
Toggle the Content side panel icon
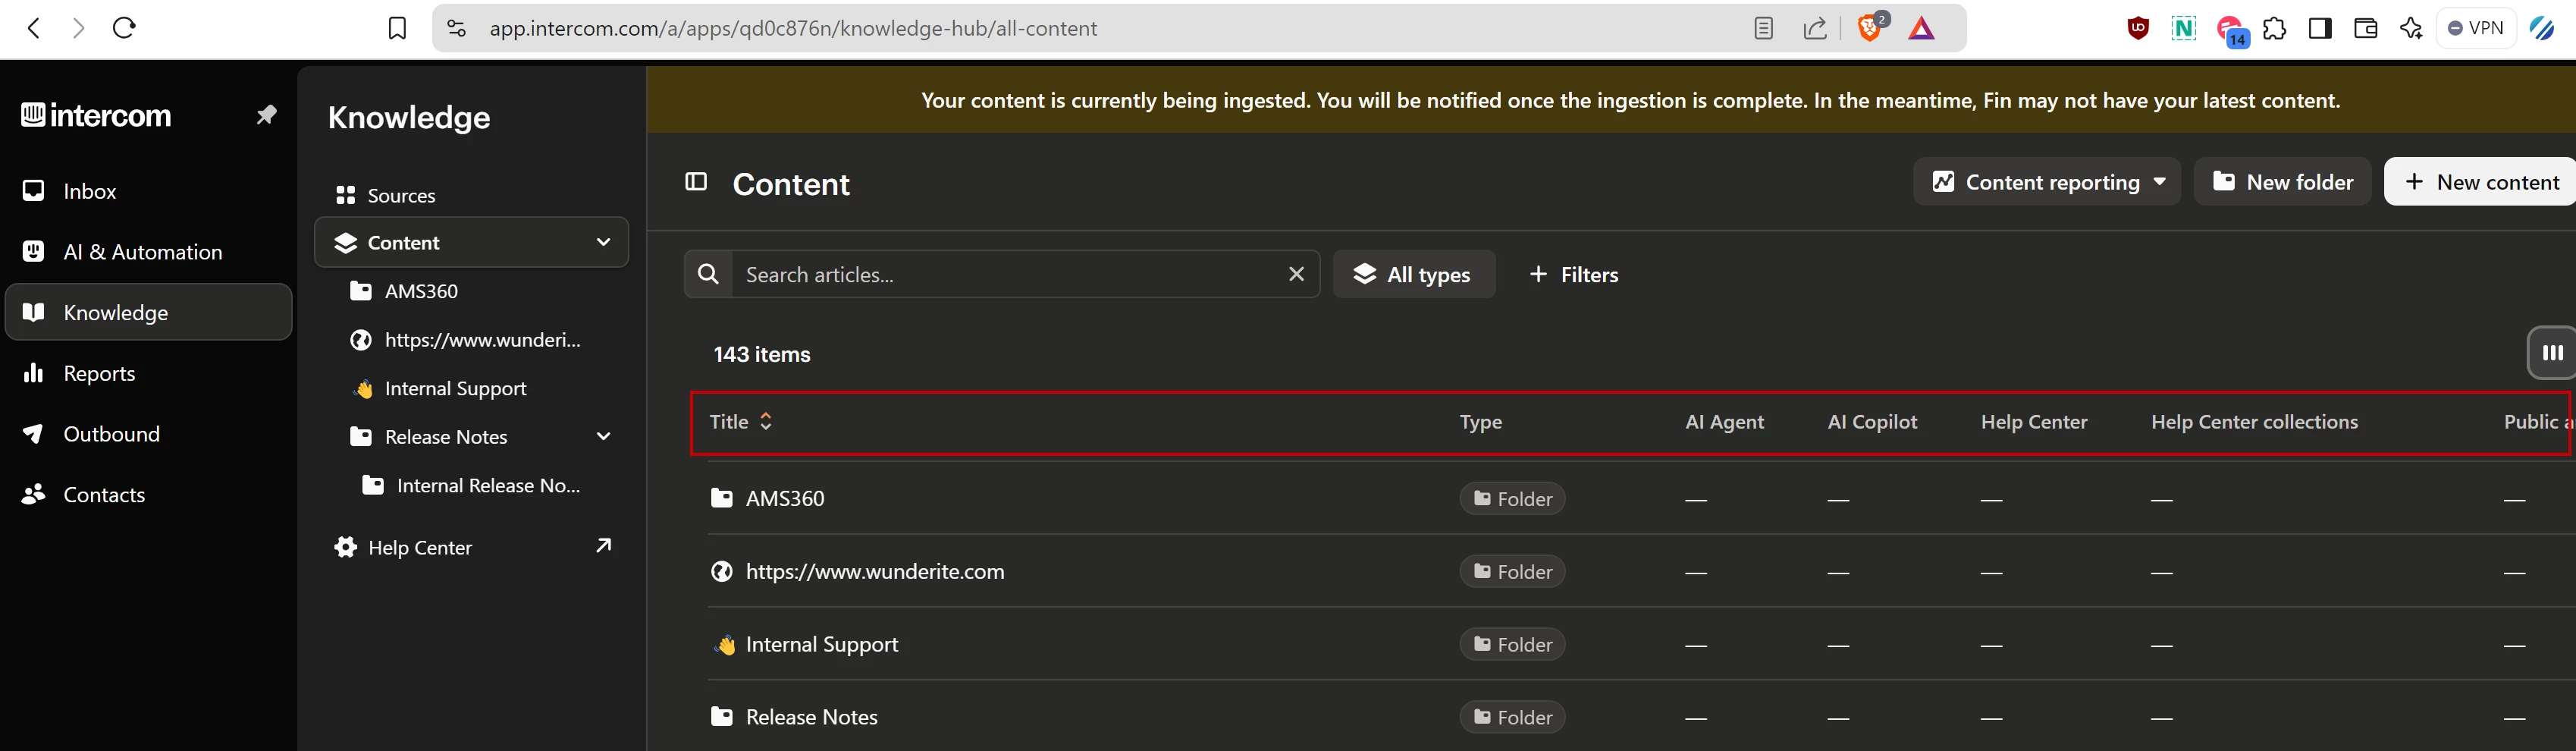pos(696,182)
